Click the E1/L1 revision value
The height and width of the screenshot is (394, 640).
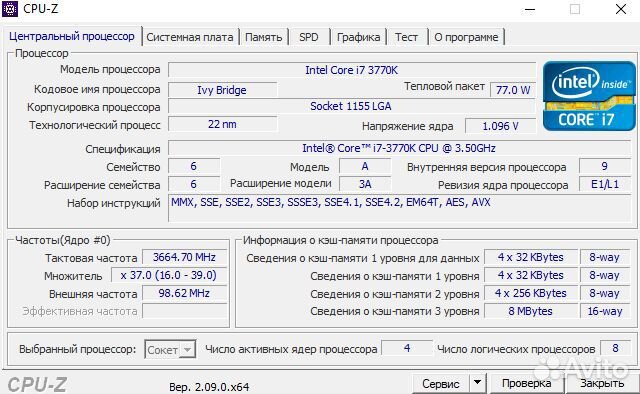605,184
